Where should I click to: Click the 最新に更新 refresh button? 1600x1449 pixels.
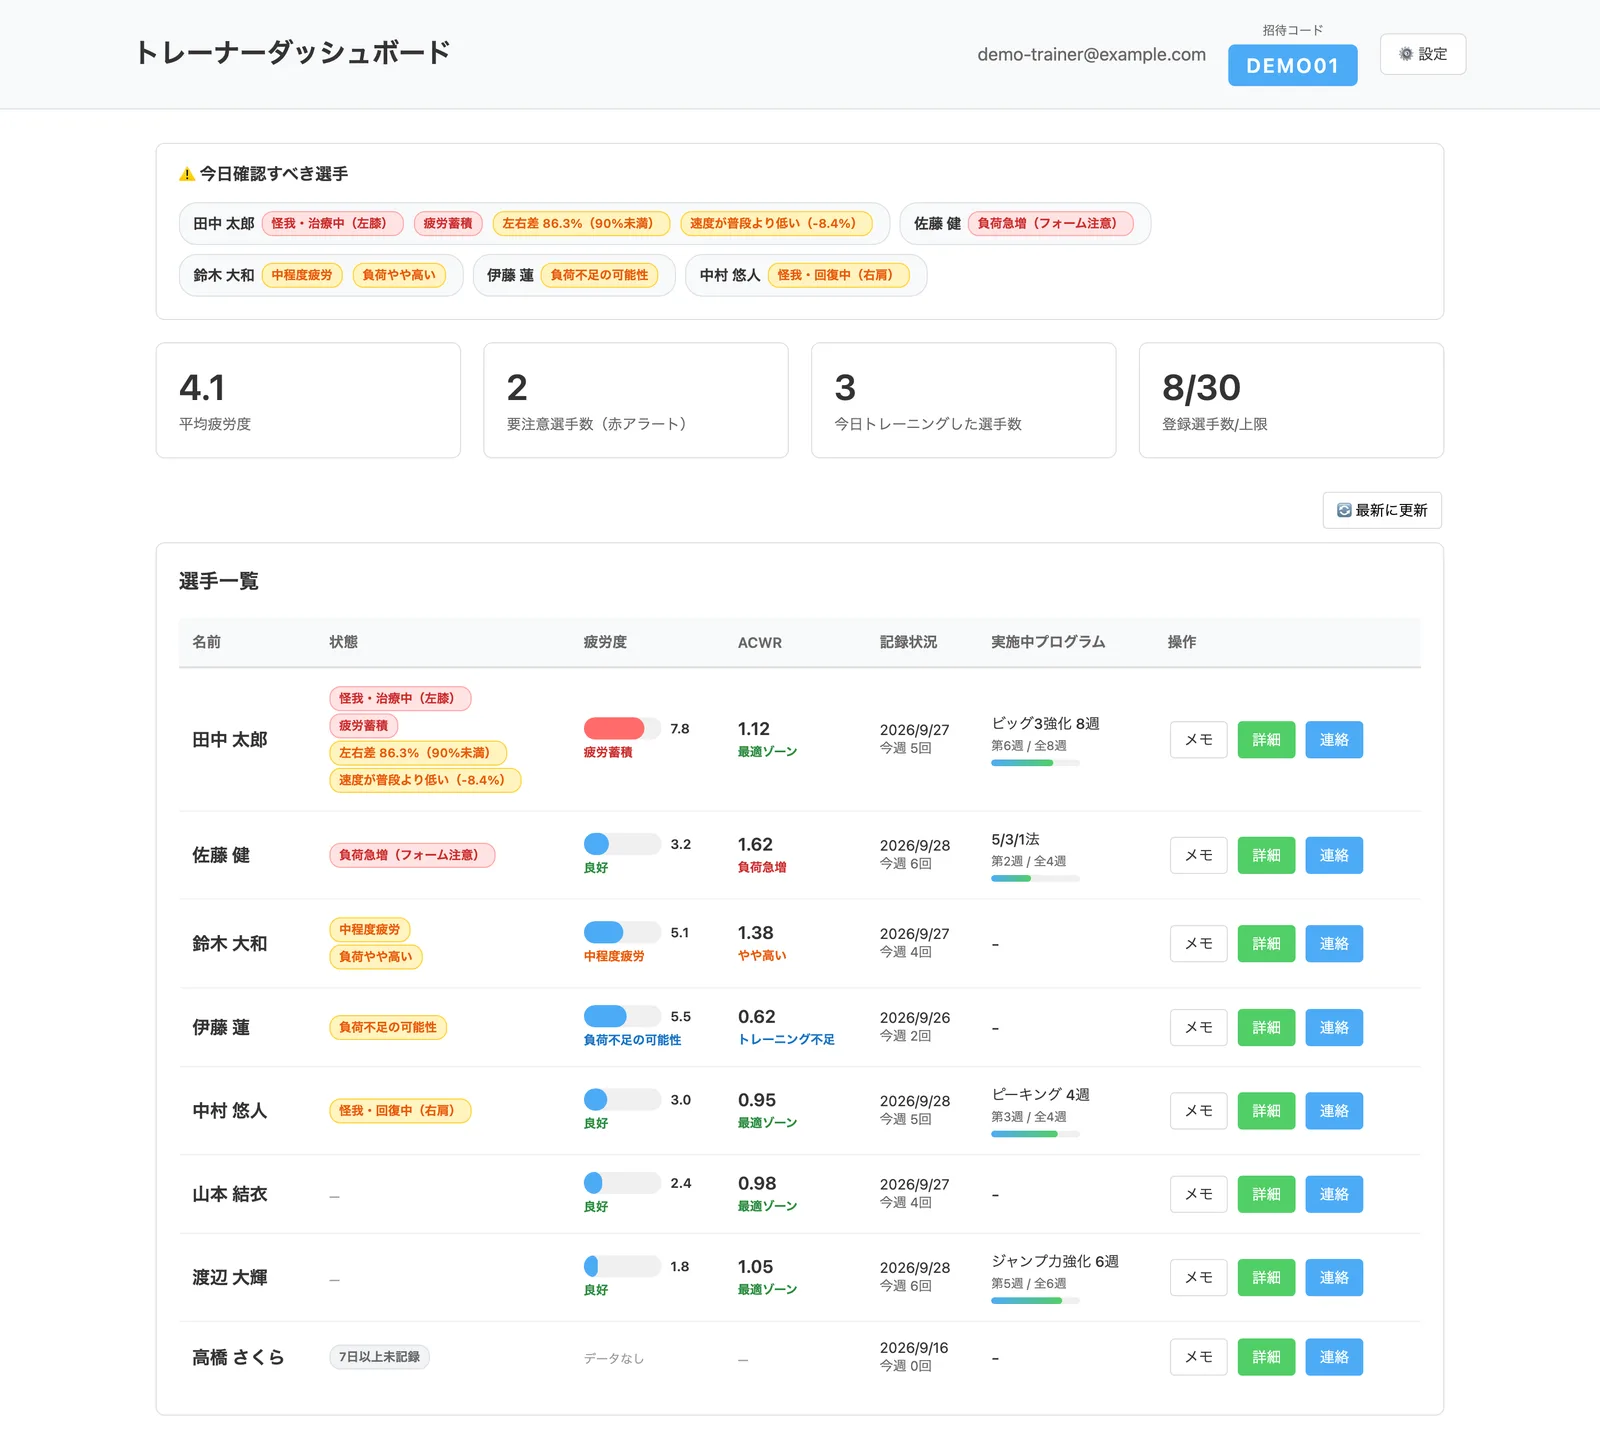click(x=1382, y=510)
